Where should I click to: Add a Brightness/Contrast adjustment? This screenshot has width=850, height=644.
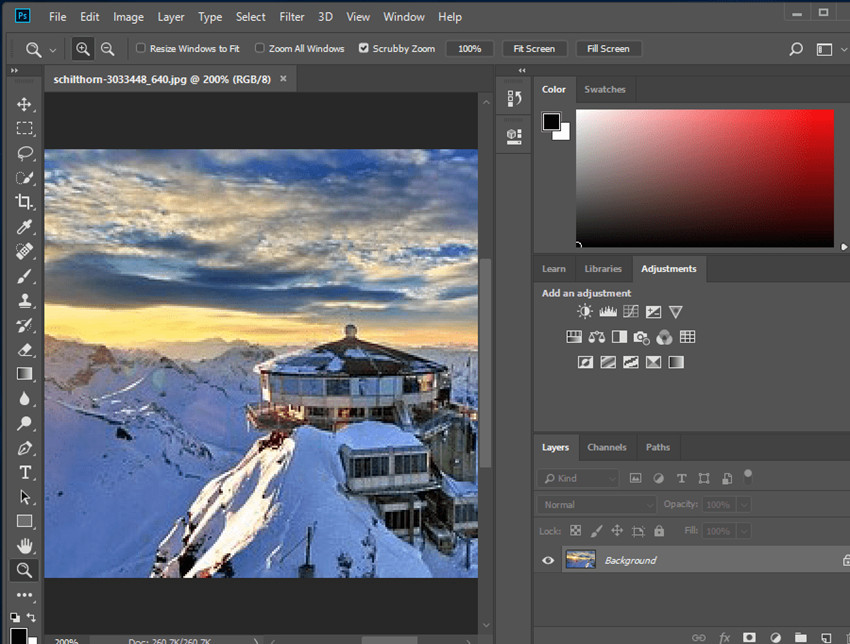click(584, 313)
